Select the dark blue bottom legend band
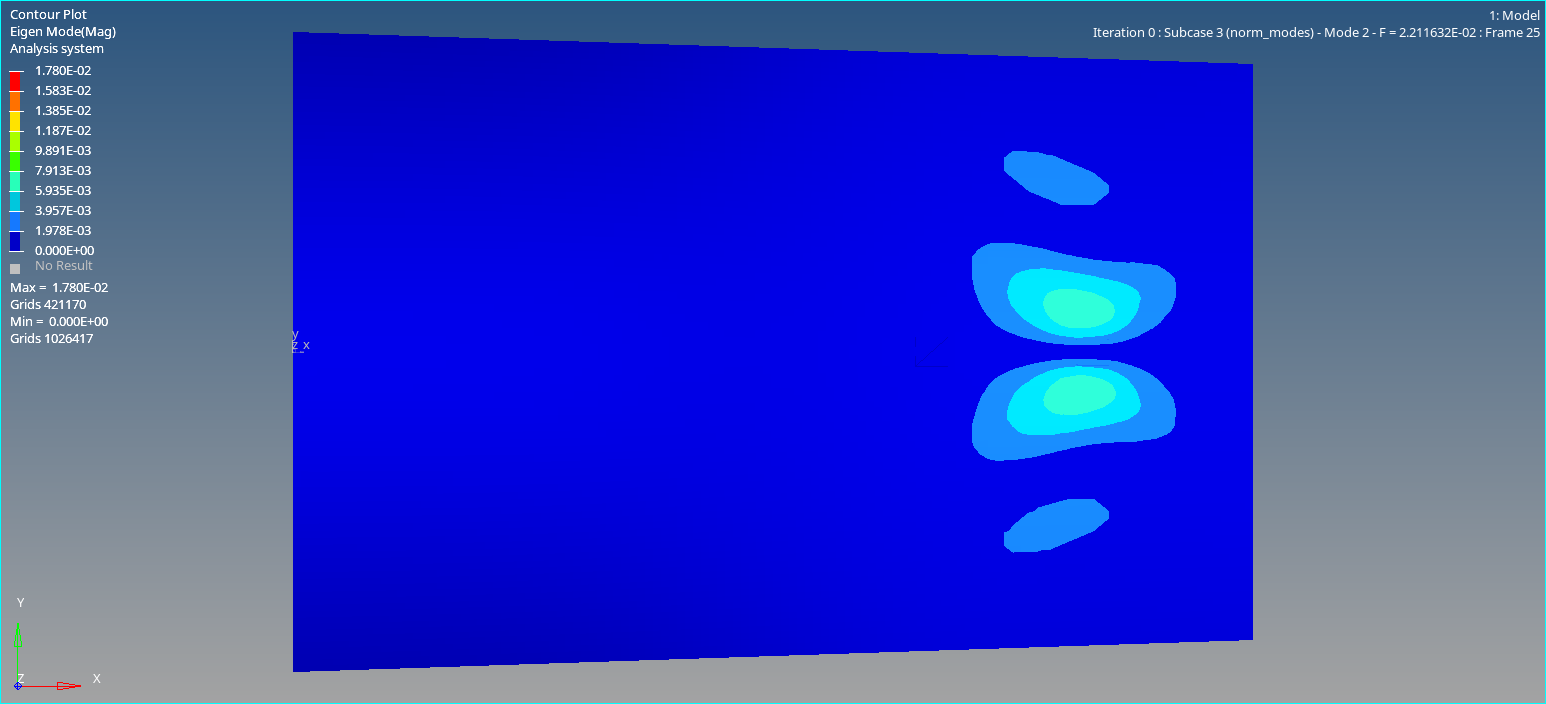 coord(15,240)
